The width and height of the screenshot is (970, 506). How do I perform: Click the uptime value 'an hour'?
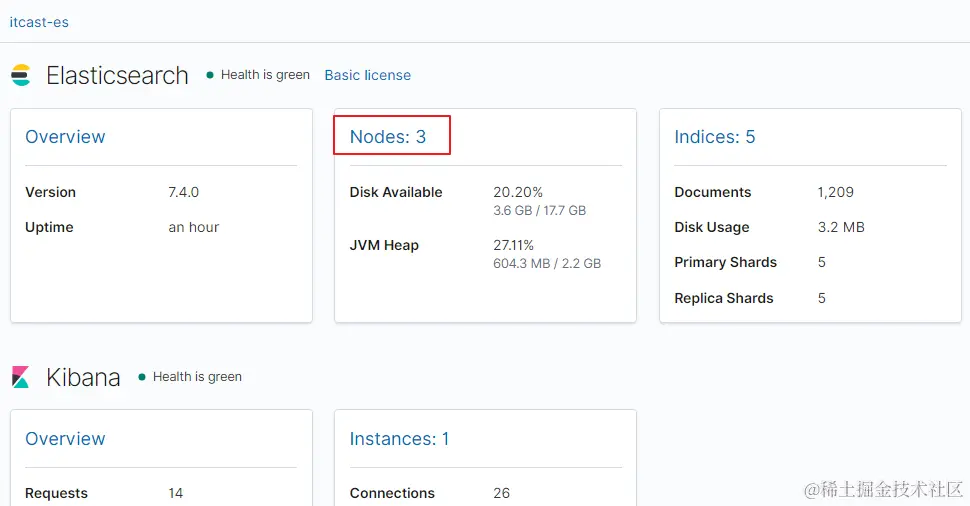click(194, 227)
